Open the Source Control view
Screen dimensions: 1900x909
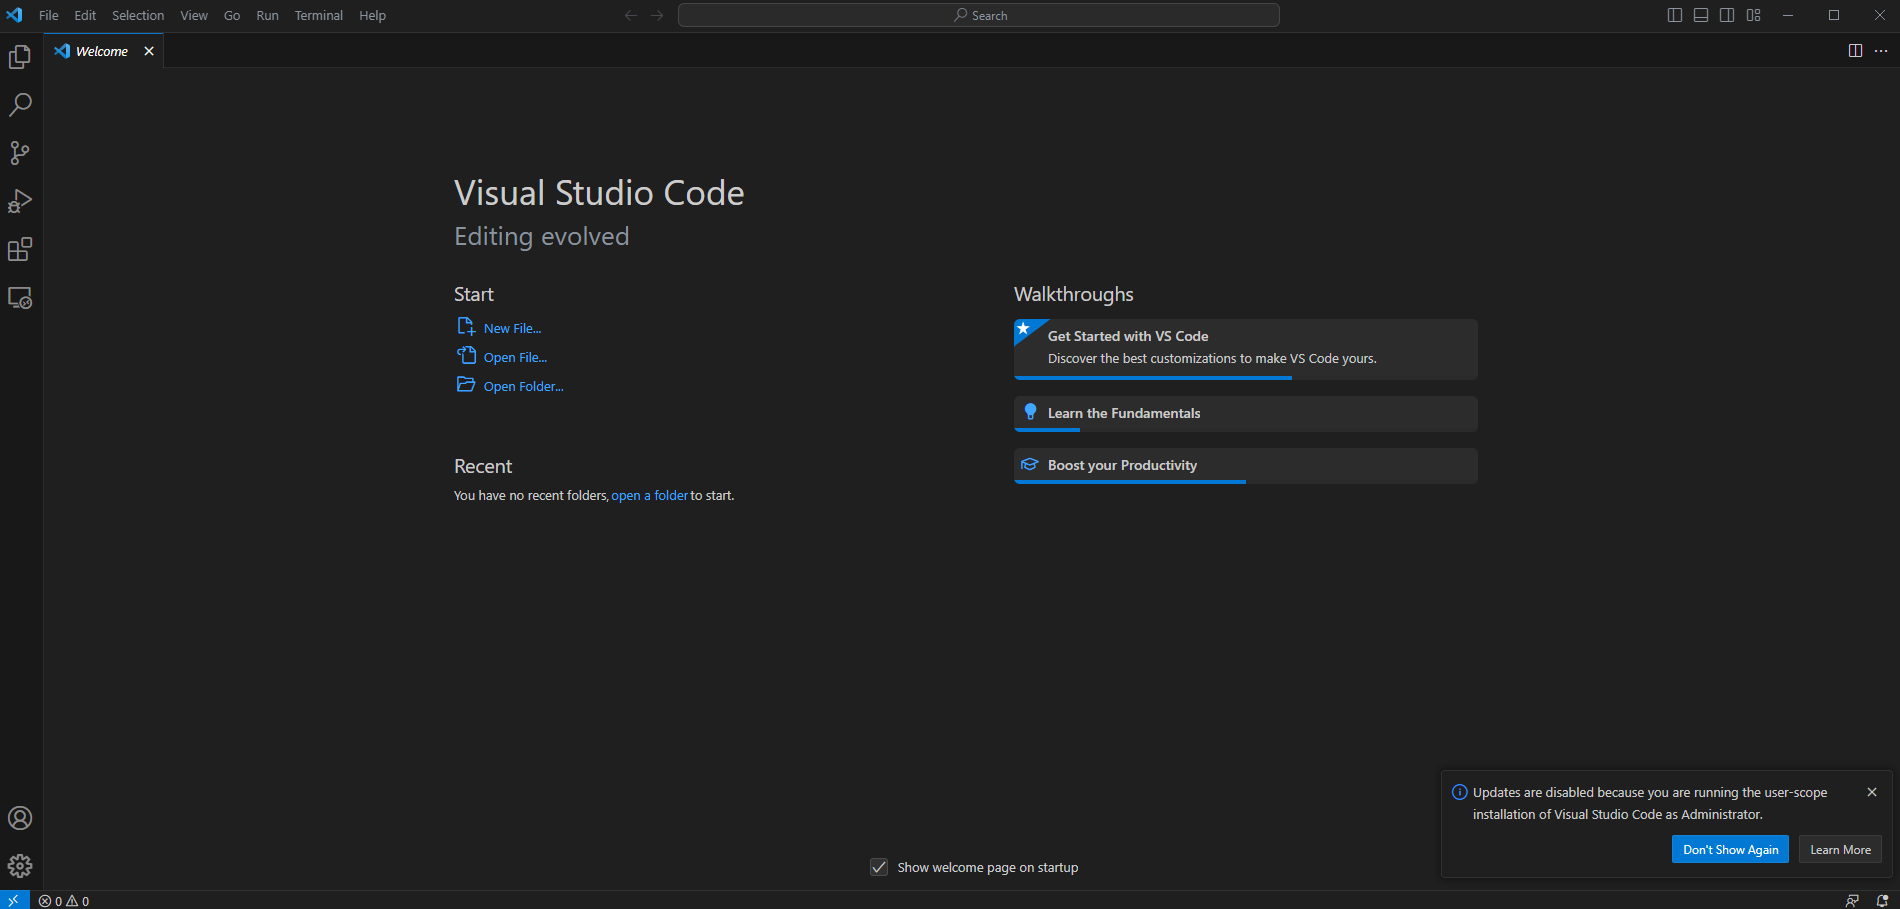[x=20, y=153]
